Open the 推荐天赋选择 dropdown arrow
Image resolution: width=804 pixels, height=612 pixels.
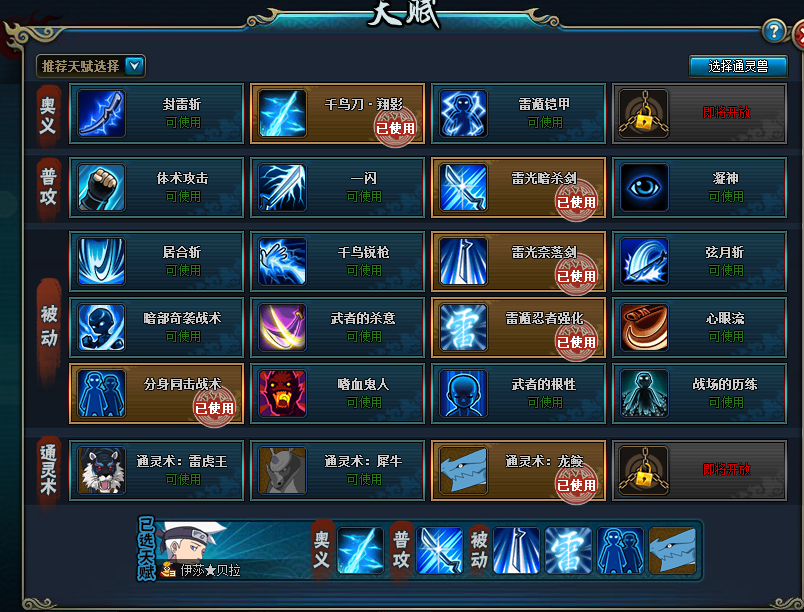point(134,66)
